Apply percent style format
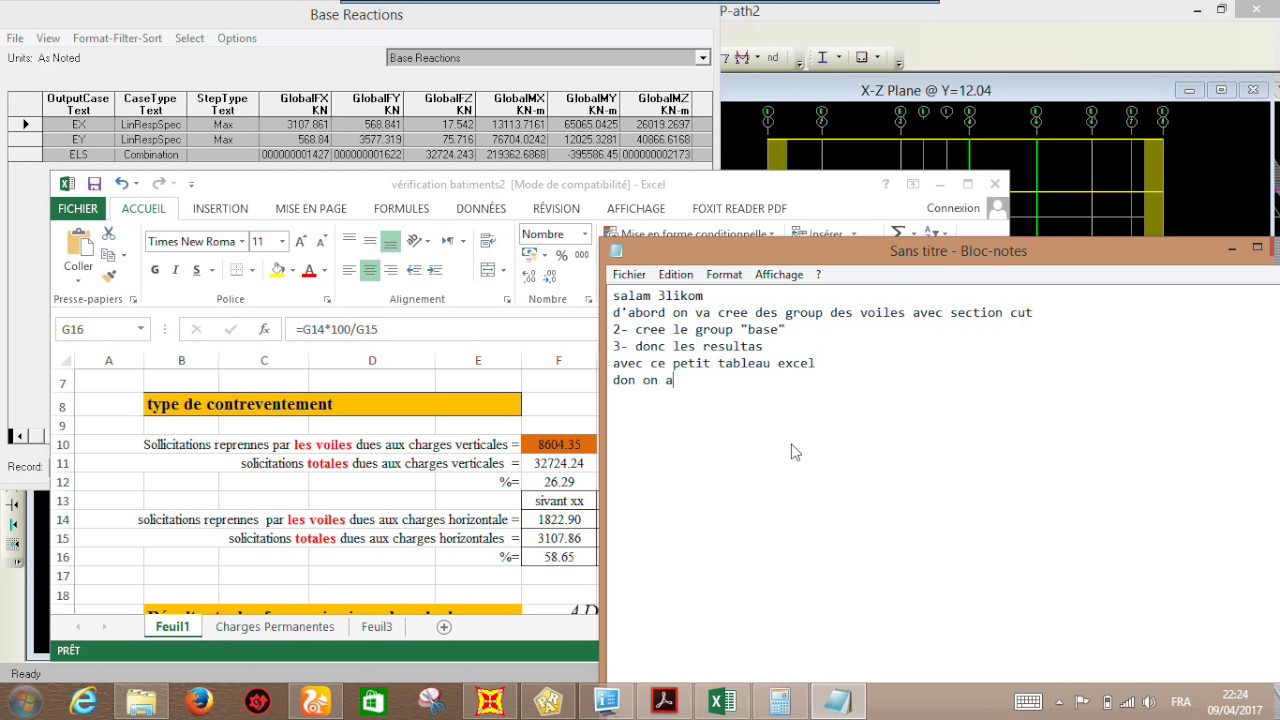Screen dimensions: 1280x720 561,255
